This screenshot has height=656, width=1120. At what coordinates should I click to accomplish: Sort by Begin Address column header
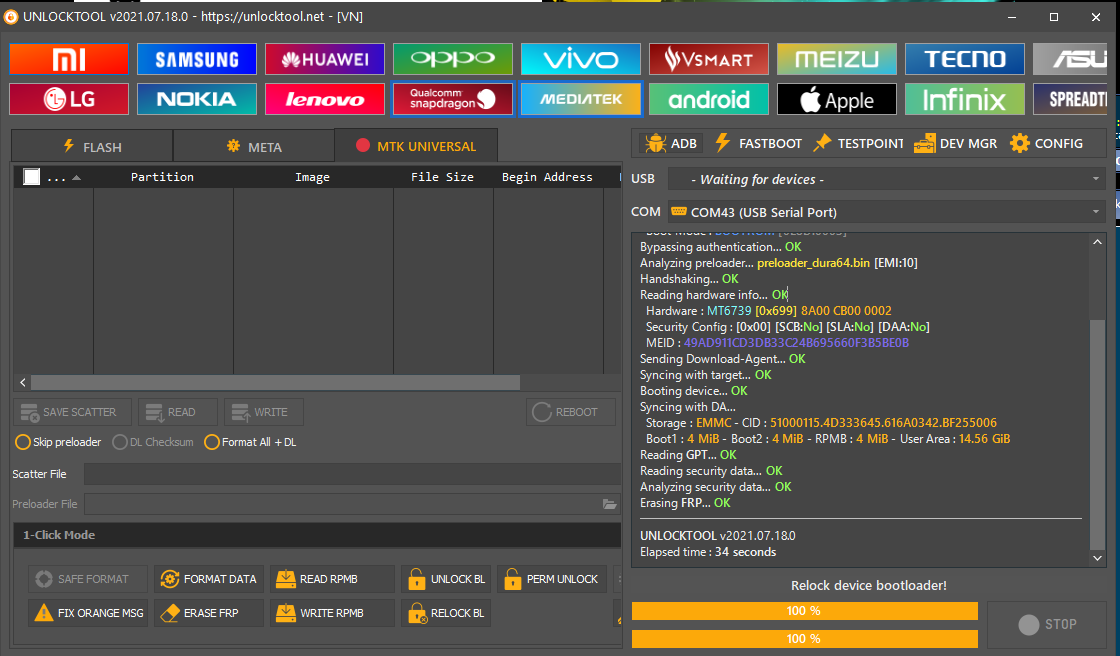547,177
